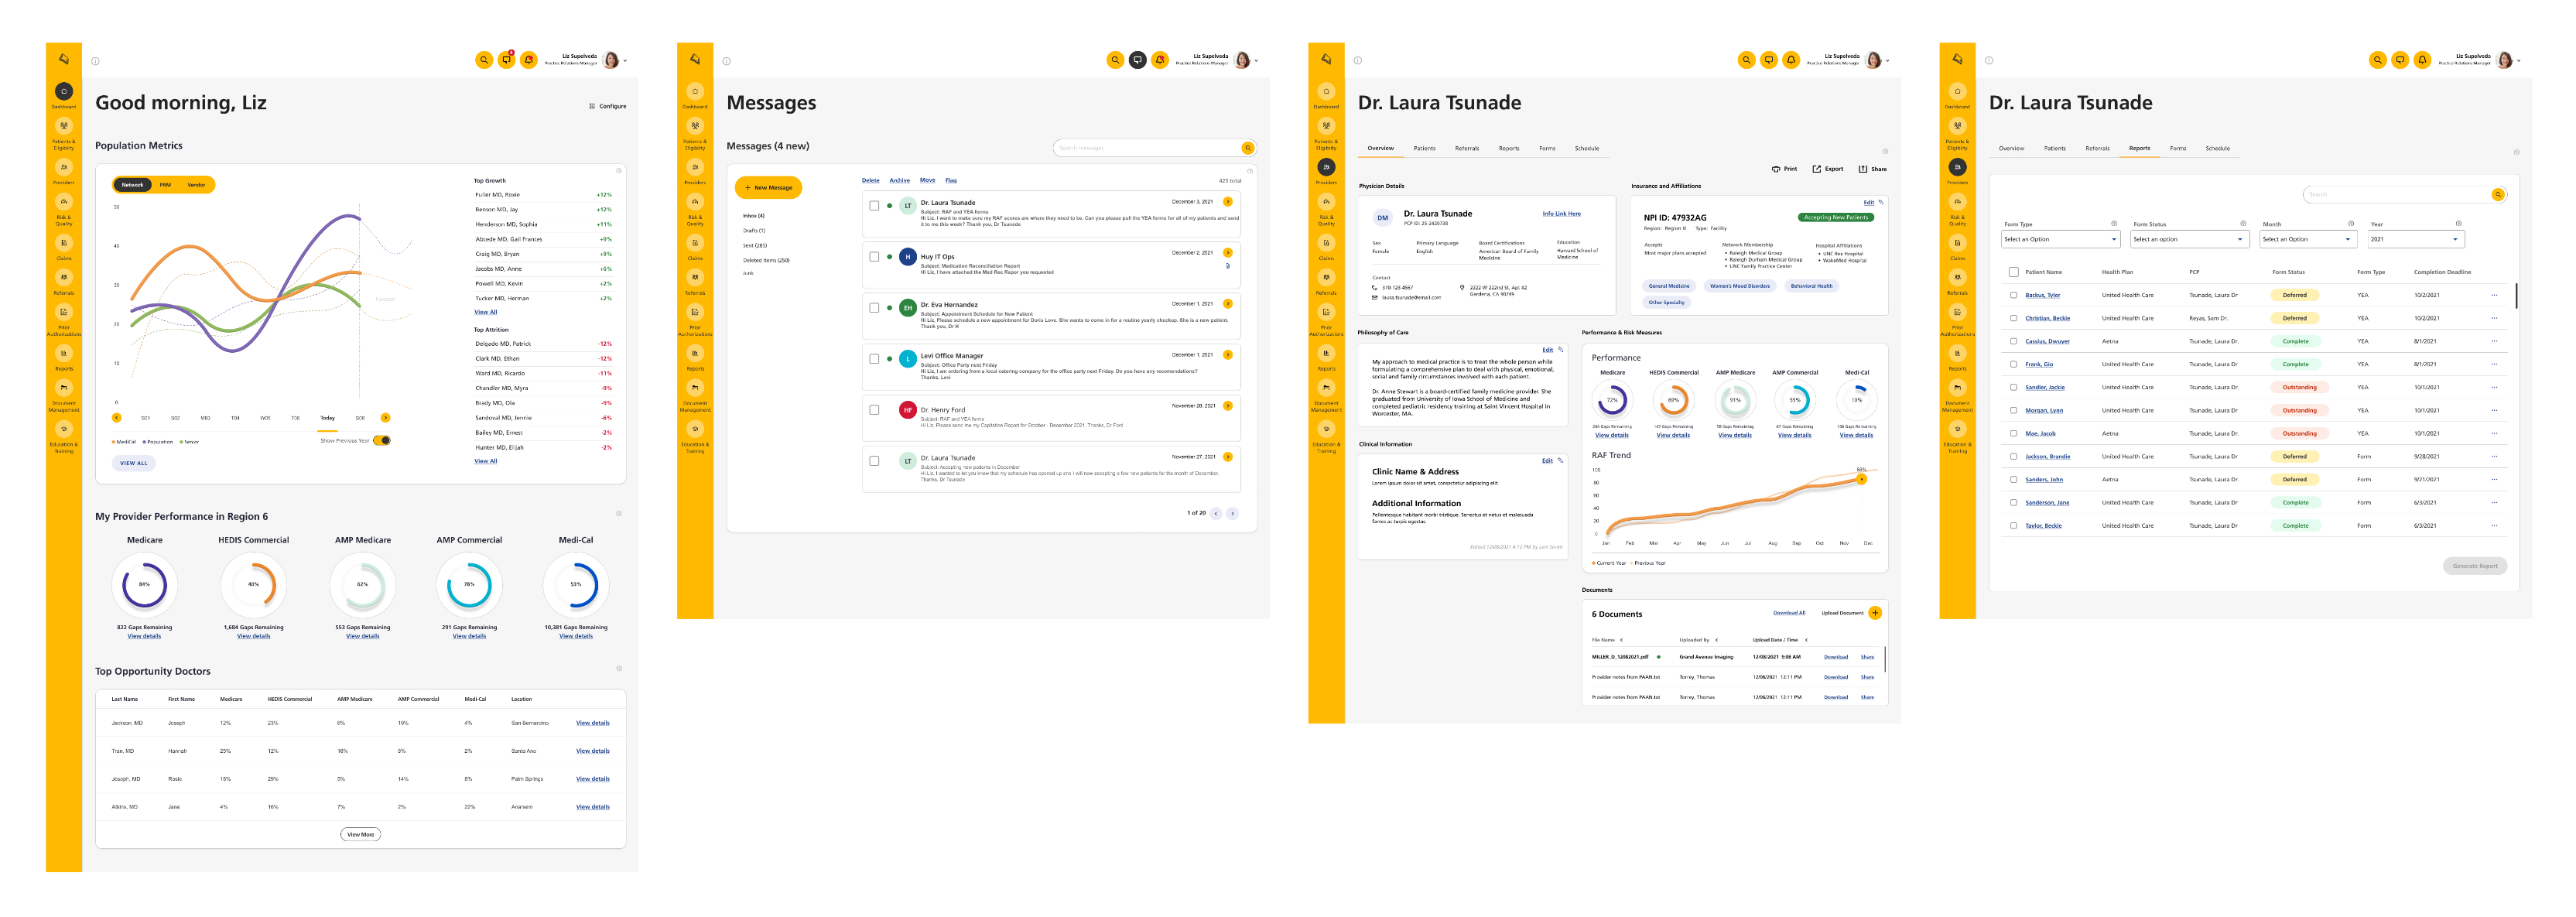Click the New Message button
The width and height of the screenshot is (2576, 917).
(768, 187)
